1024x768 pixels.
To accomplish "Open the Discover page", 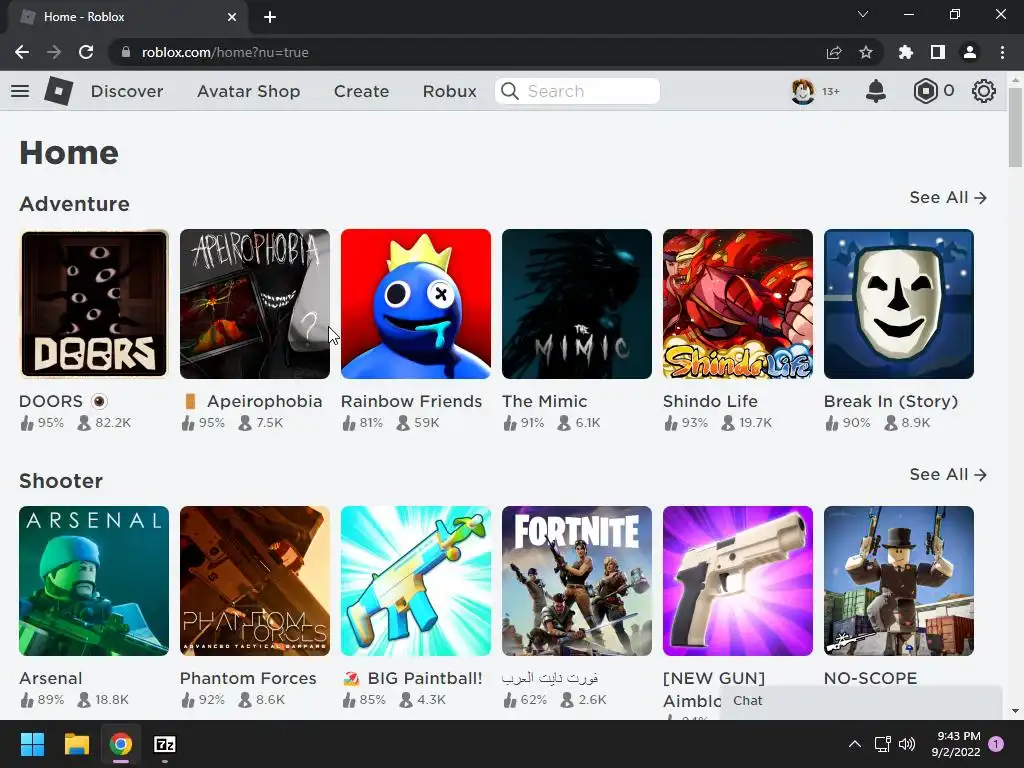I will pyautogui.click(x=127, y=91).
